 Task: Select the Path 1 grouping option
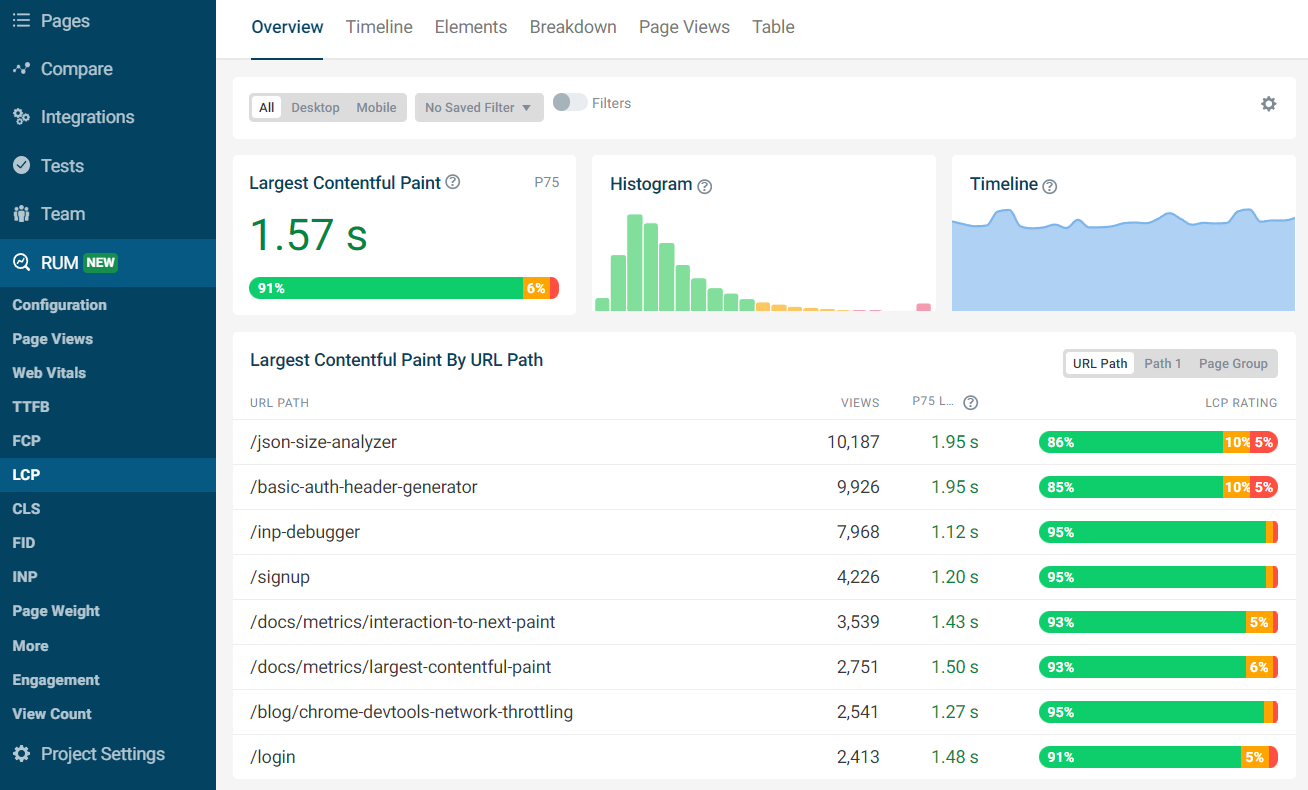(1163, 363)
